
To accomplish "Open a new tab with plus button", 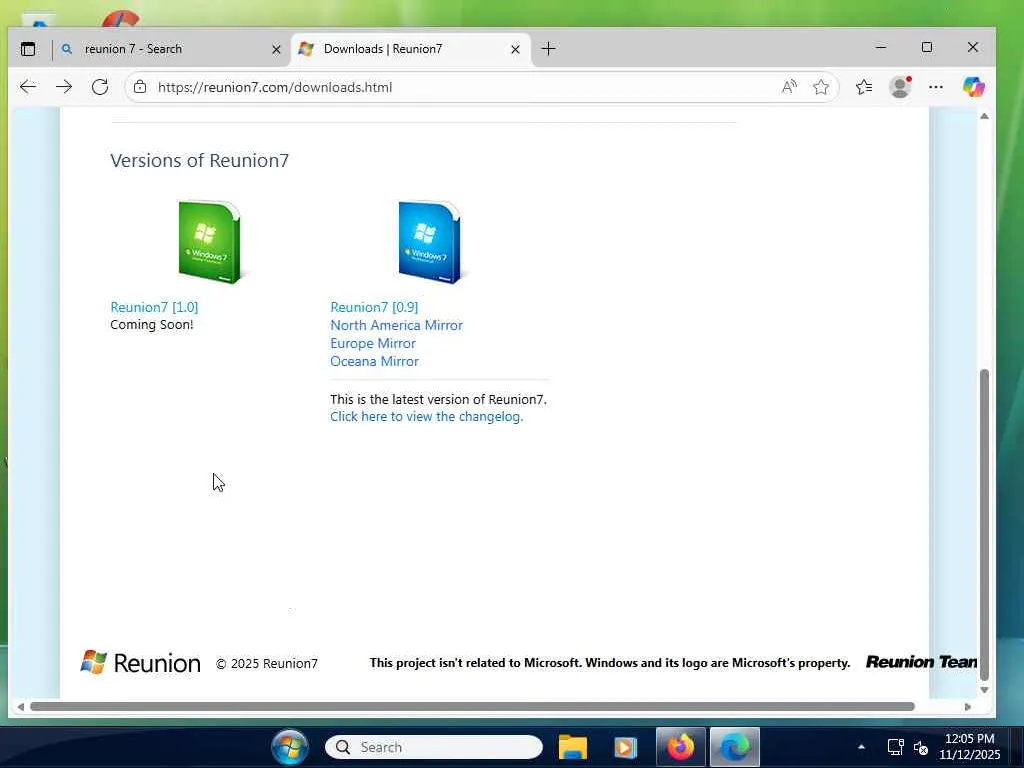I will pyautogui.click(x=549, y=49).
